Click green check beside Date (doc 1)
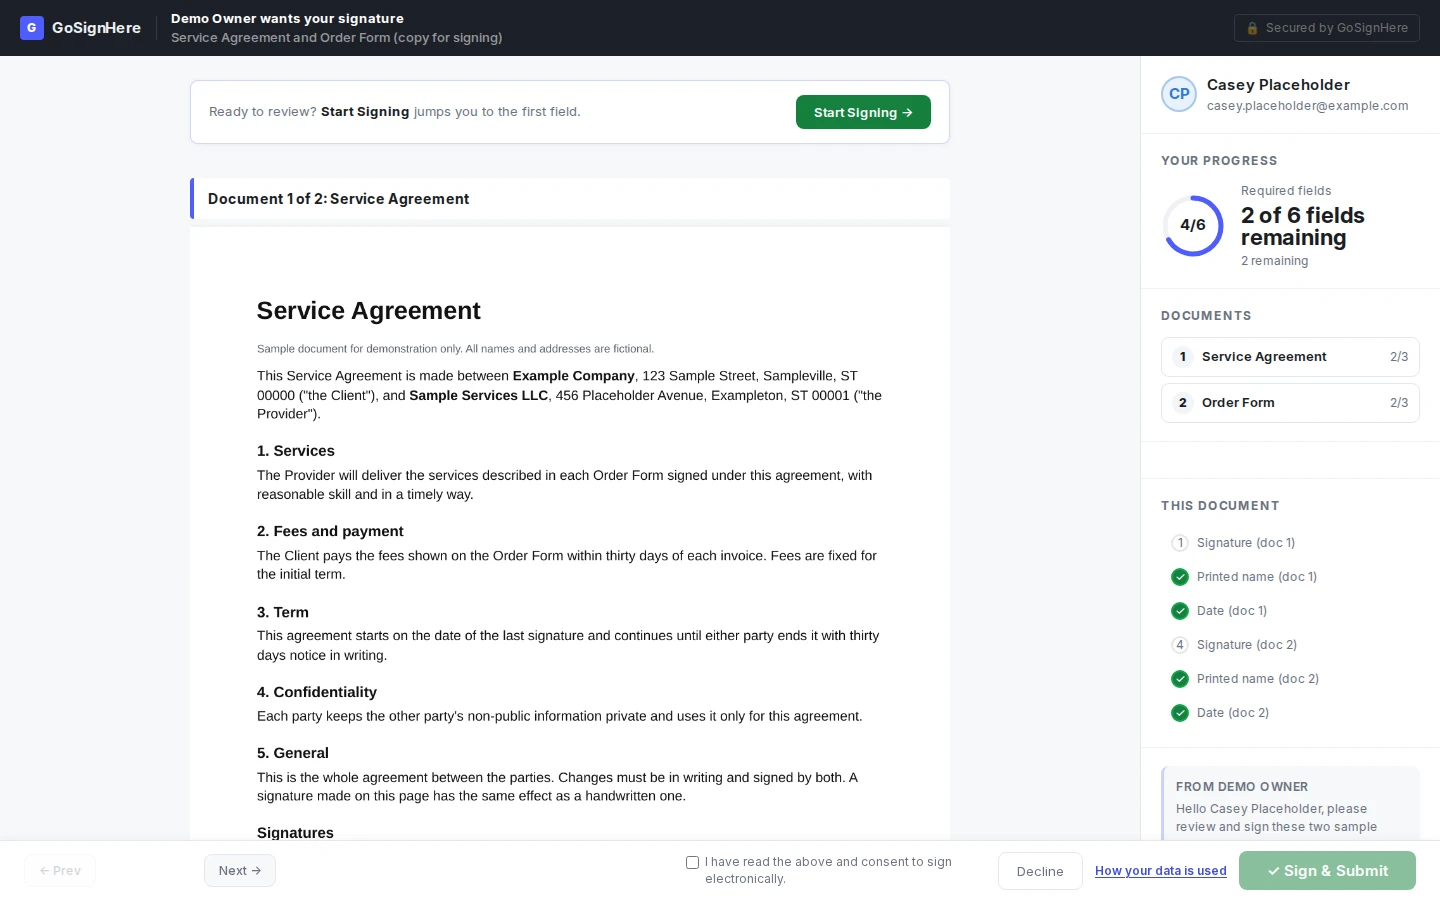Image resolution: width=1440 pixels, height=900 pixels. [1180, 611]
